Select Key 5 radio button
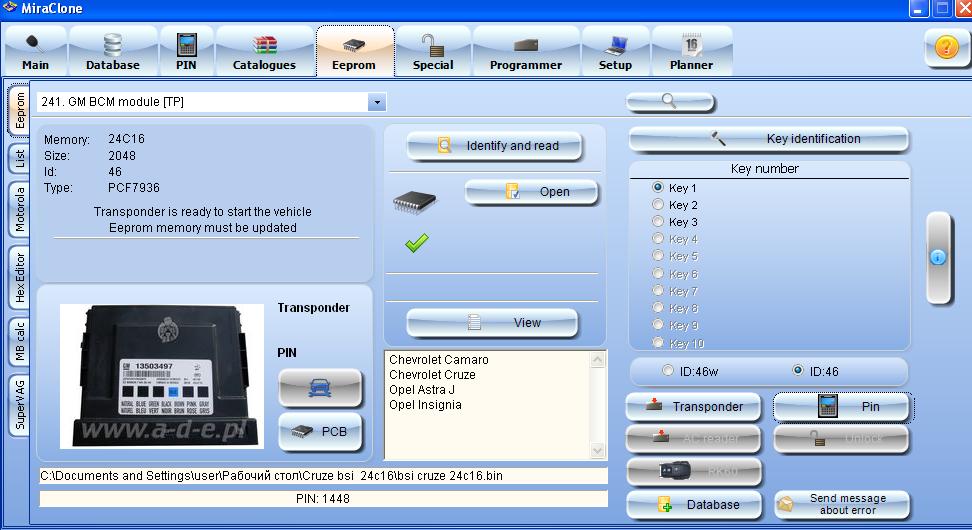 click(658, 255)
